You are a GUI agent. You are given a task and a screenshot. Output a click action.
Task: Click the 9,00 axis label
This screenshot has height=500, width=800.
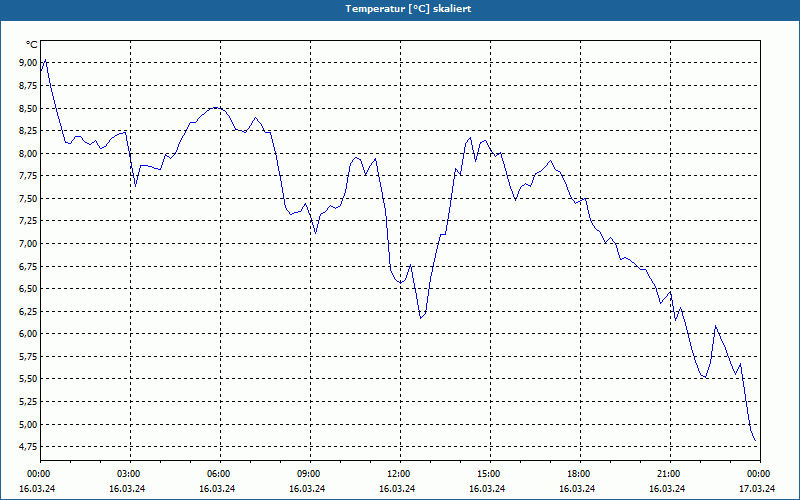coord(28,63)
